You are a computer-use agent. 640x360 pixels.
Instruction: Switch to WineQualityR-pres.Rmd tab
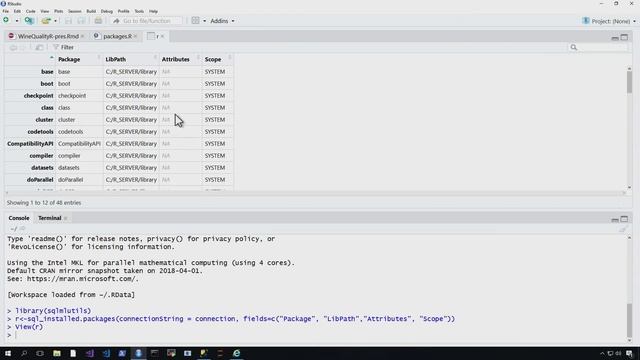[x=48, y=36]
